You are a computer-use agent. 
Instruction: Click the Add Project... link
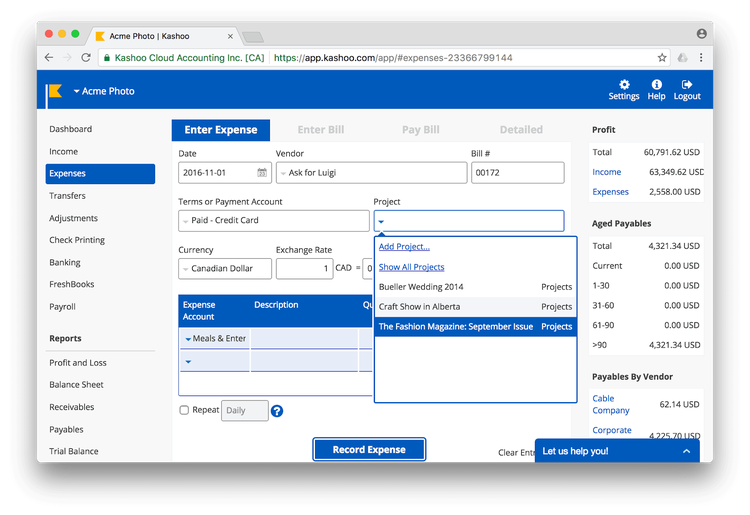[404, 247]
